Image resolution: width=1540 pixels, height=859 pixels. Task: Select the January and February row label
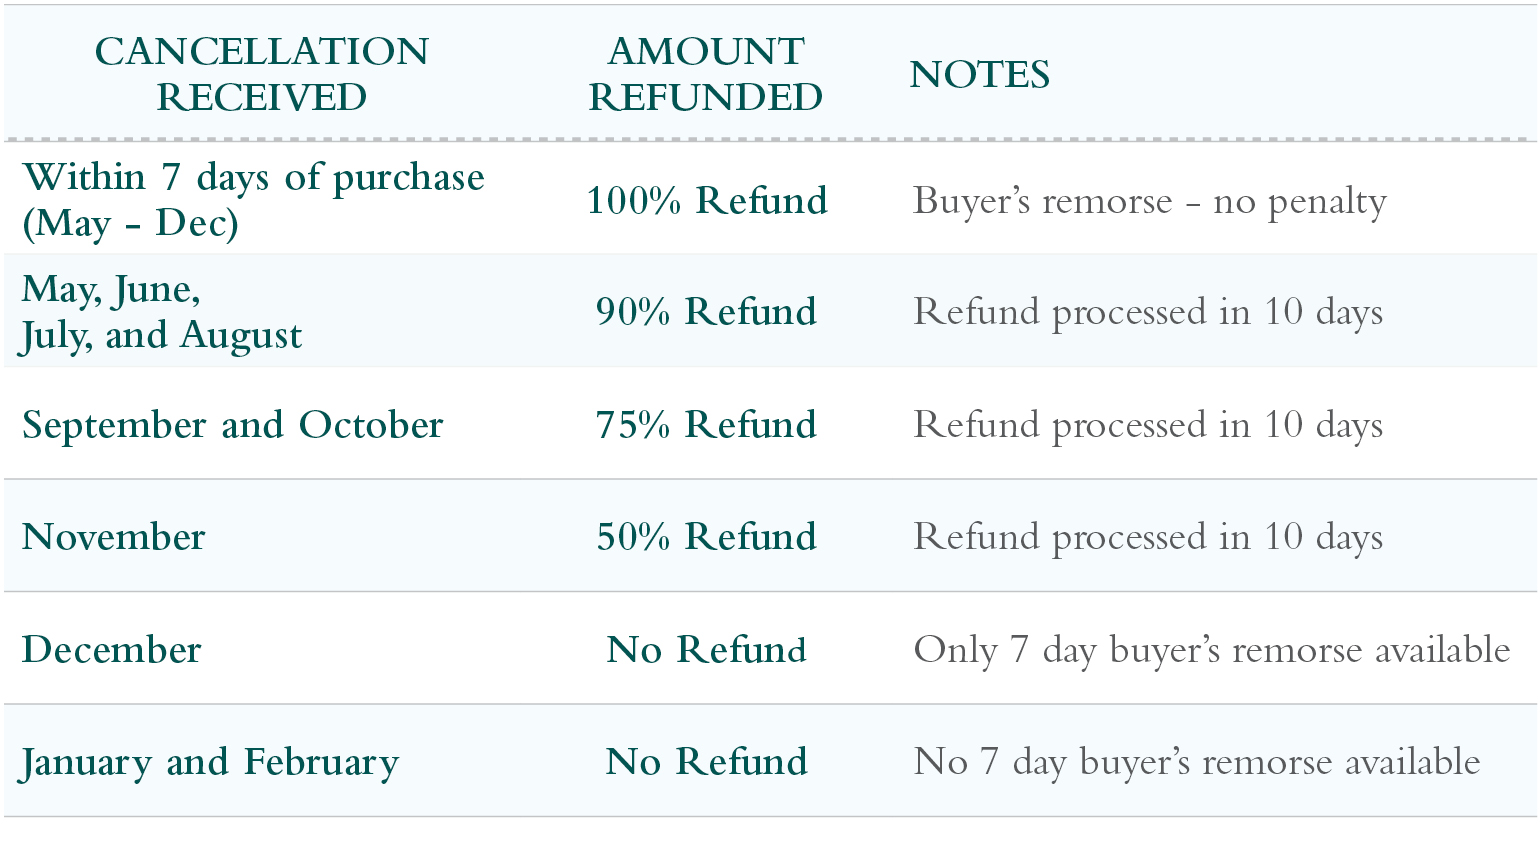[x=209, y=763]
